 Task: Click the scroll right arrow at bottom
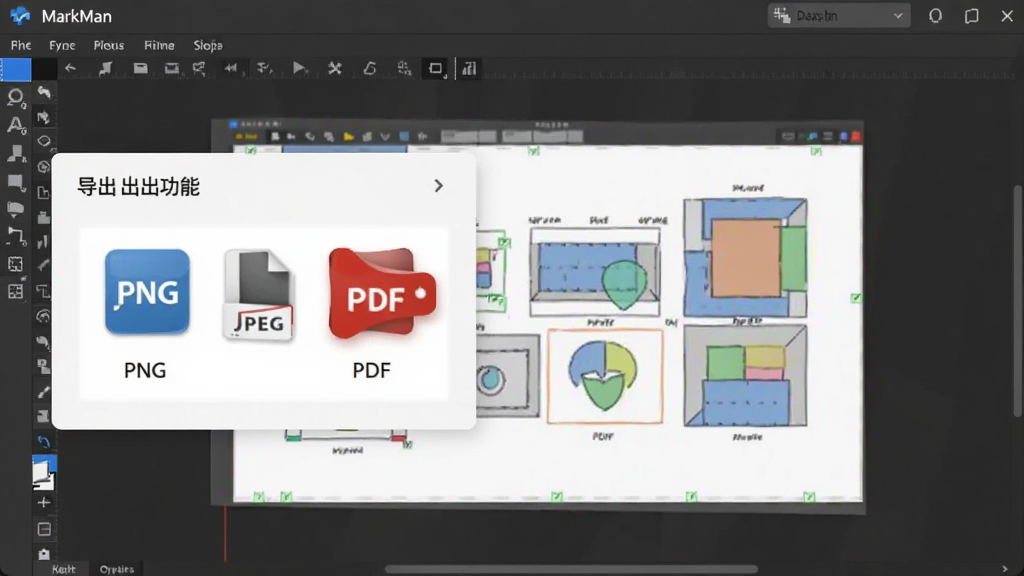pos(1005,569)
